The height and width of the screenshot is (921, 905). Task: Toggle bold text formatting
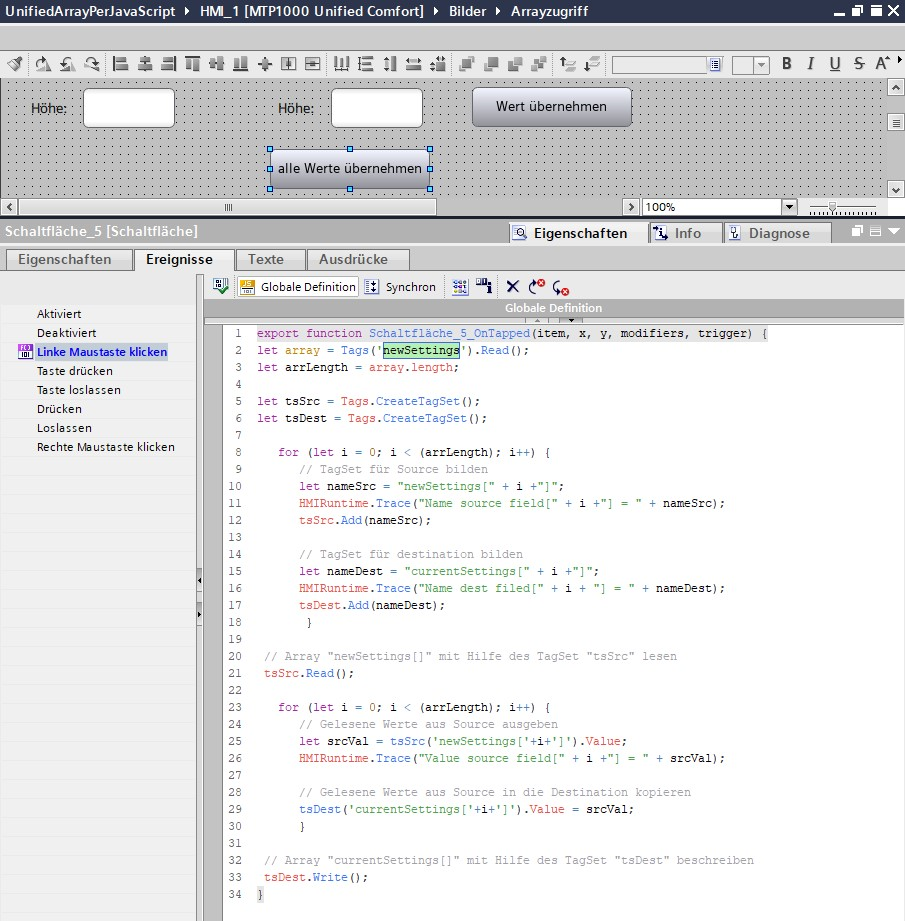pyautogui.click(x=787, y=64)
